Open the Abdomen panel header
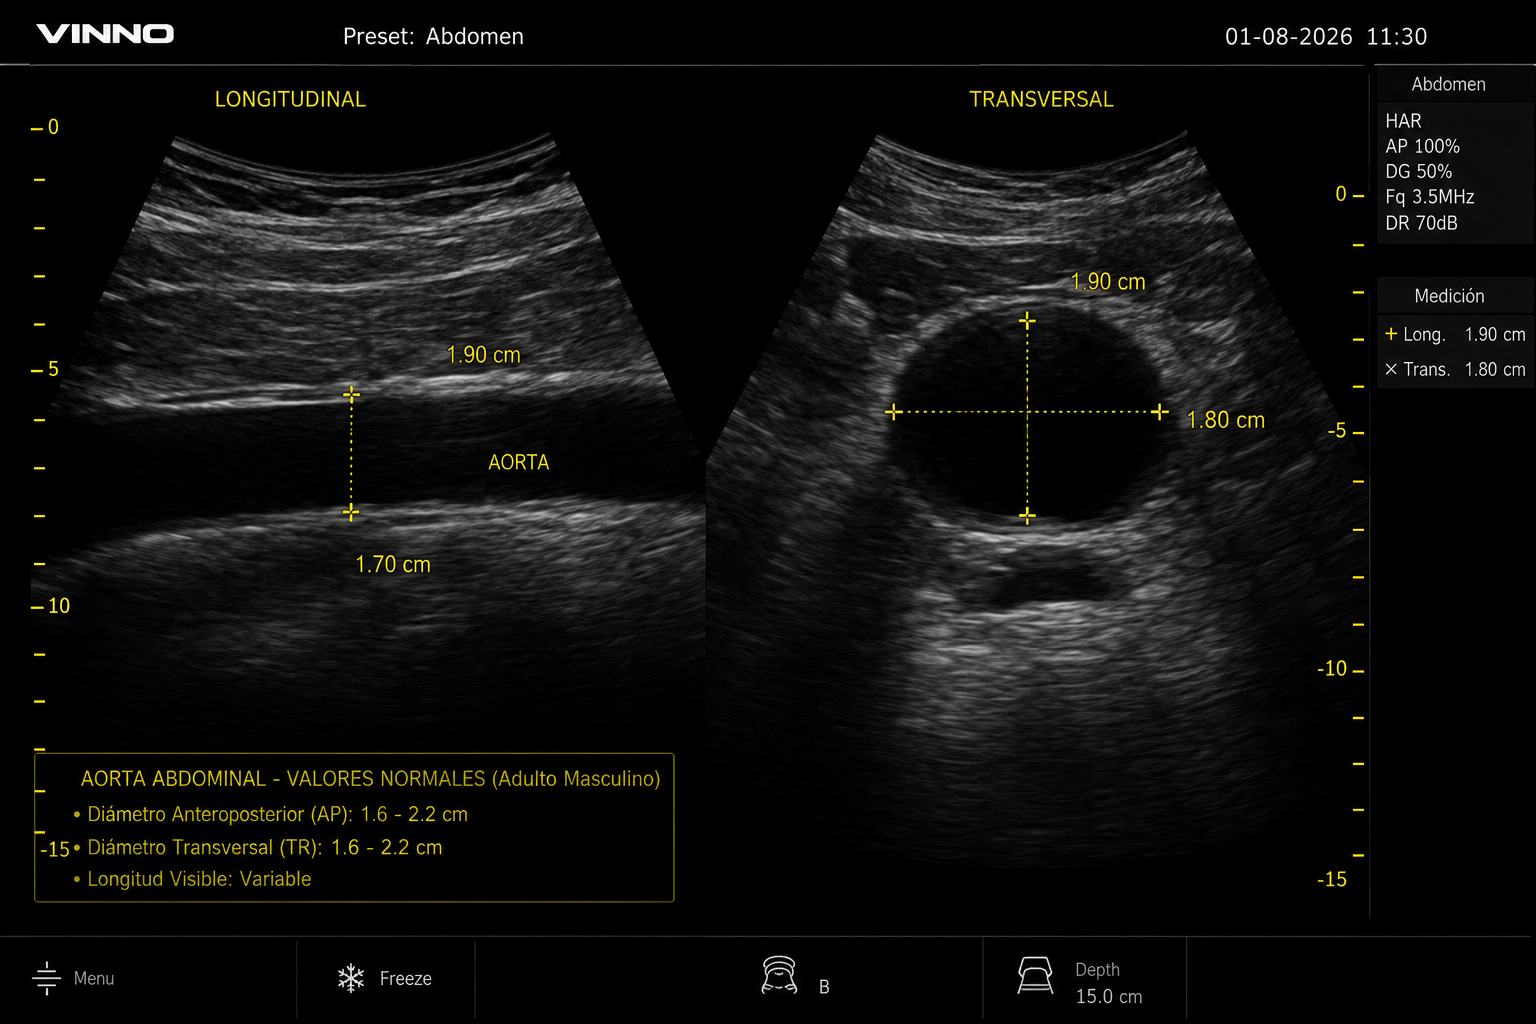The image size is (1536, 1024). [1448, 84]
